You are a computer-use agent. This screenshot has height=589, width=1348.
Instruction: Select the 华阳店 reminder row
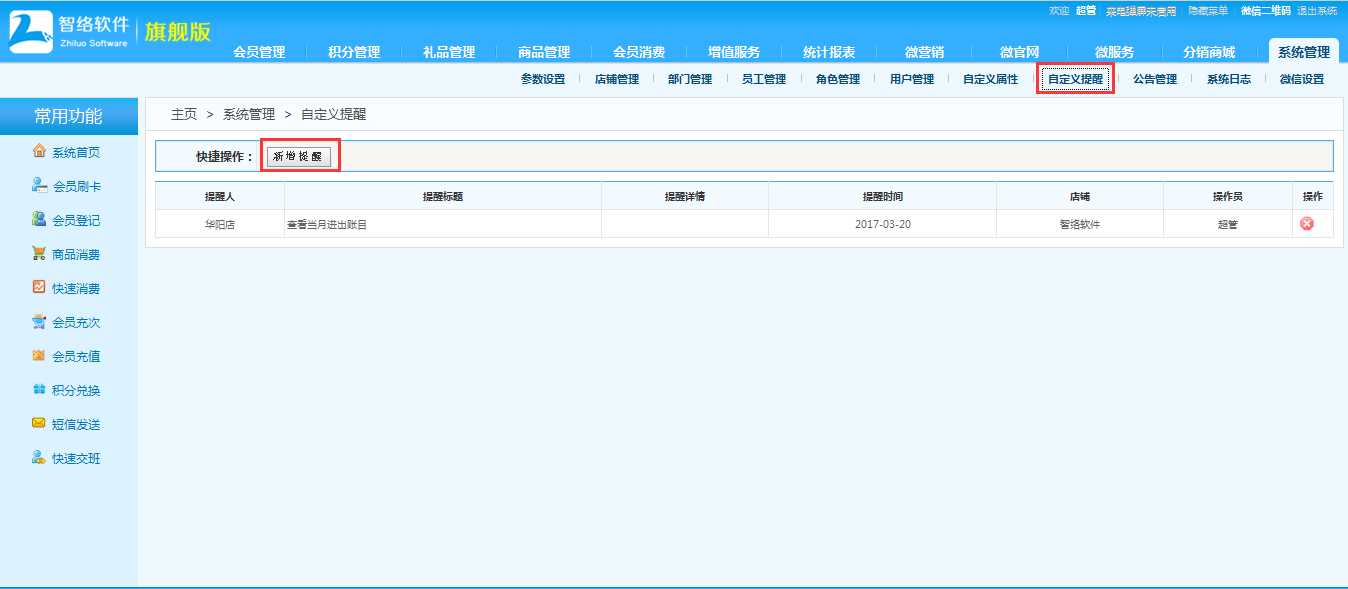click(217, 222)
